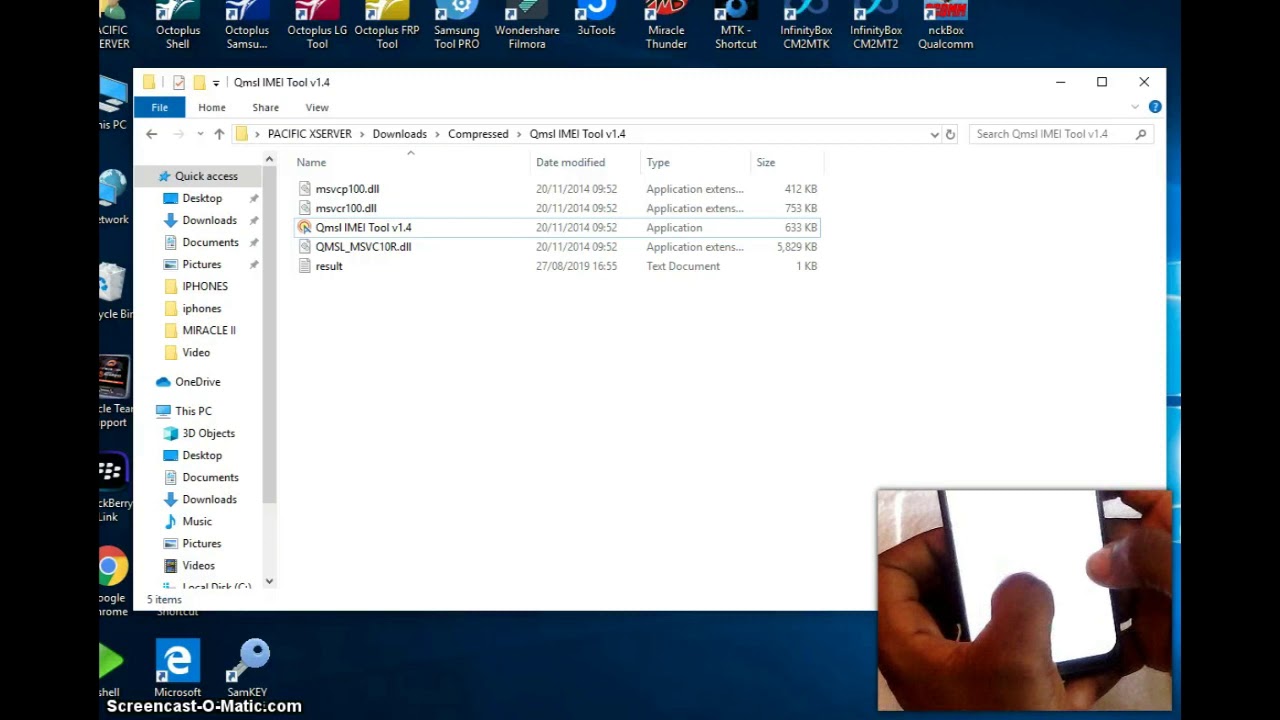
Task: Open address bar history dropdown
Action: [x=935, y=134]
